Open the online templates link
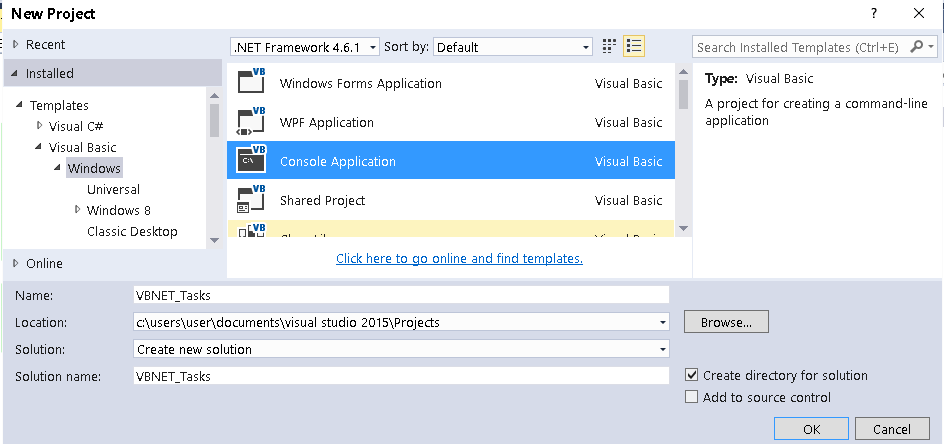Image resolution: width=944 pixels, height=444 pixels. (459, 258)
